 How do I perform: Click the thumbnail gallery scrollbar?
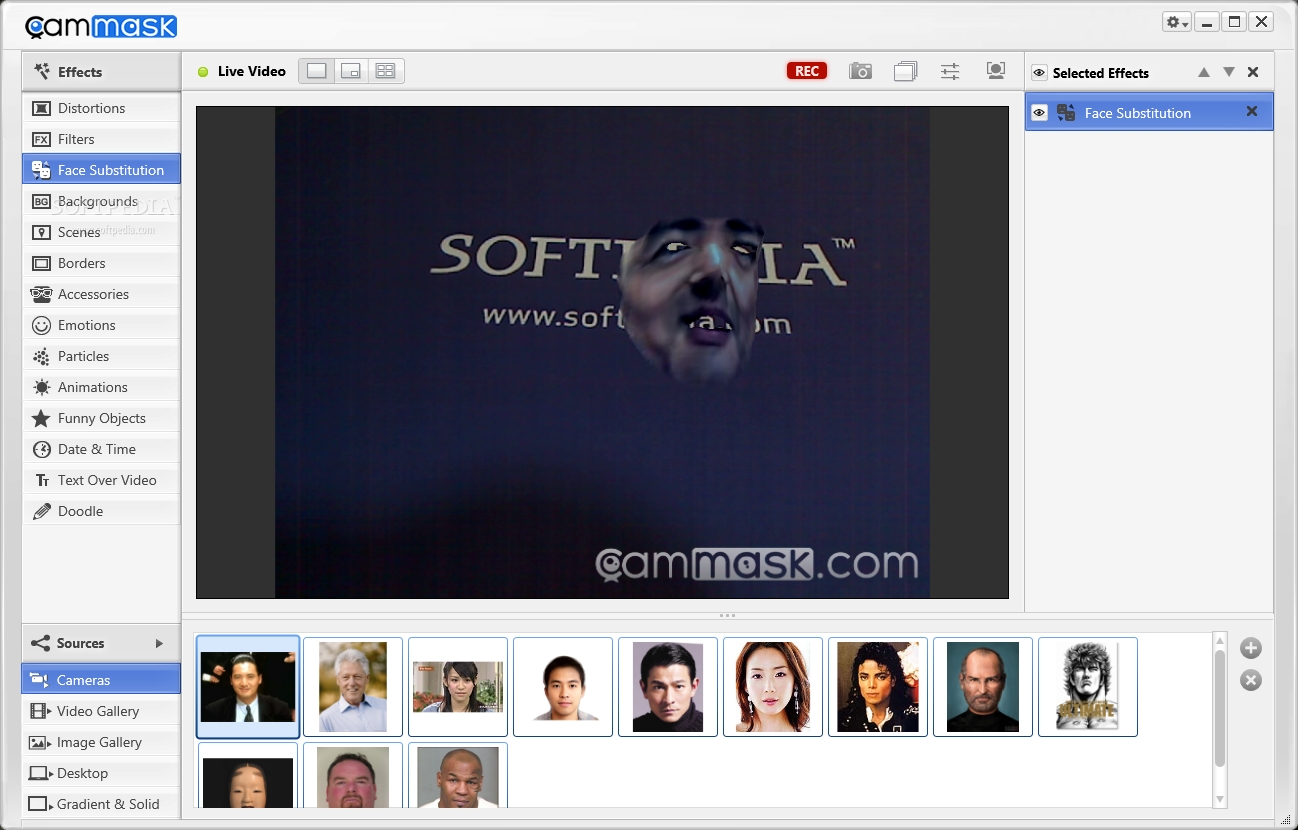tap(1219, 708)
